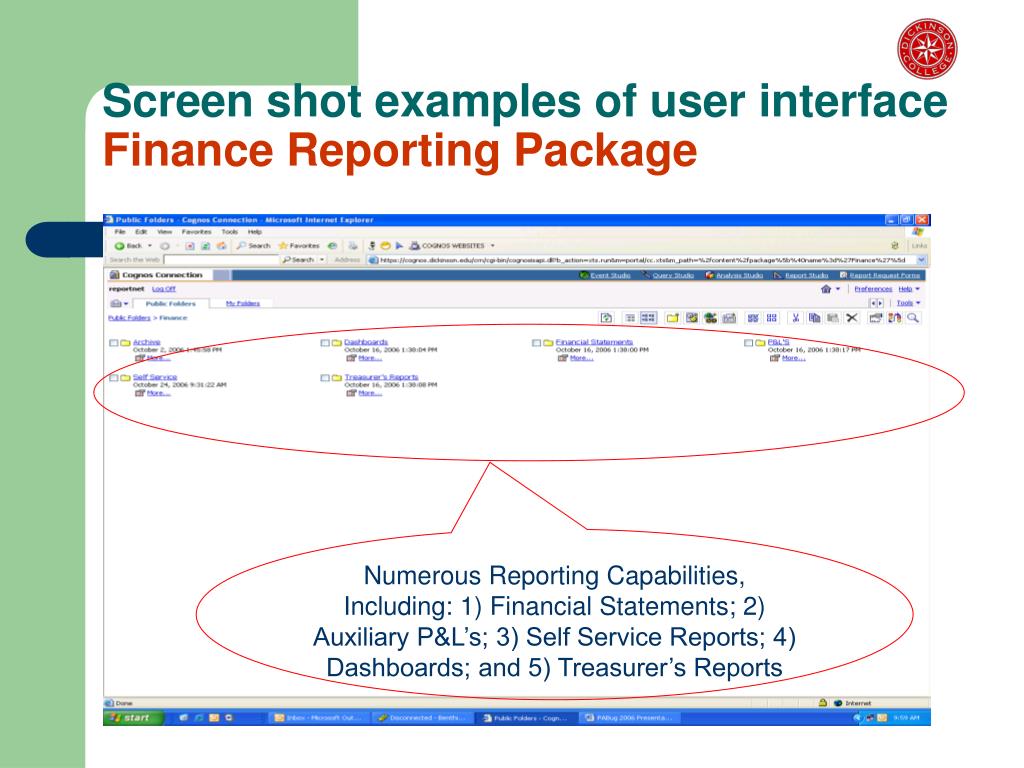Check the Self Service folder checkbox
The image size is (1024, 768).
[x=114, y=377]
